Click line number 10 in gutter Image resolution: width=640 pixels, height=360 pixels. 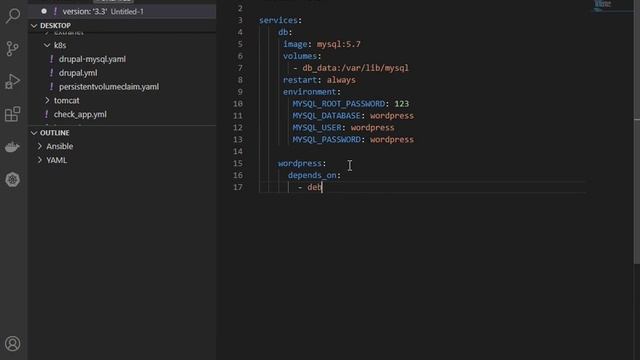[x=238, y=104]
